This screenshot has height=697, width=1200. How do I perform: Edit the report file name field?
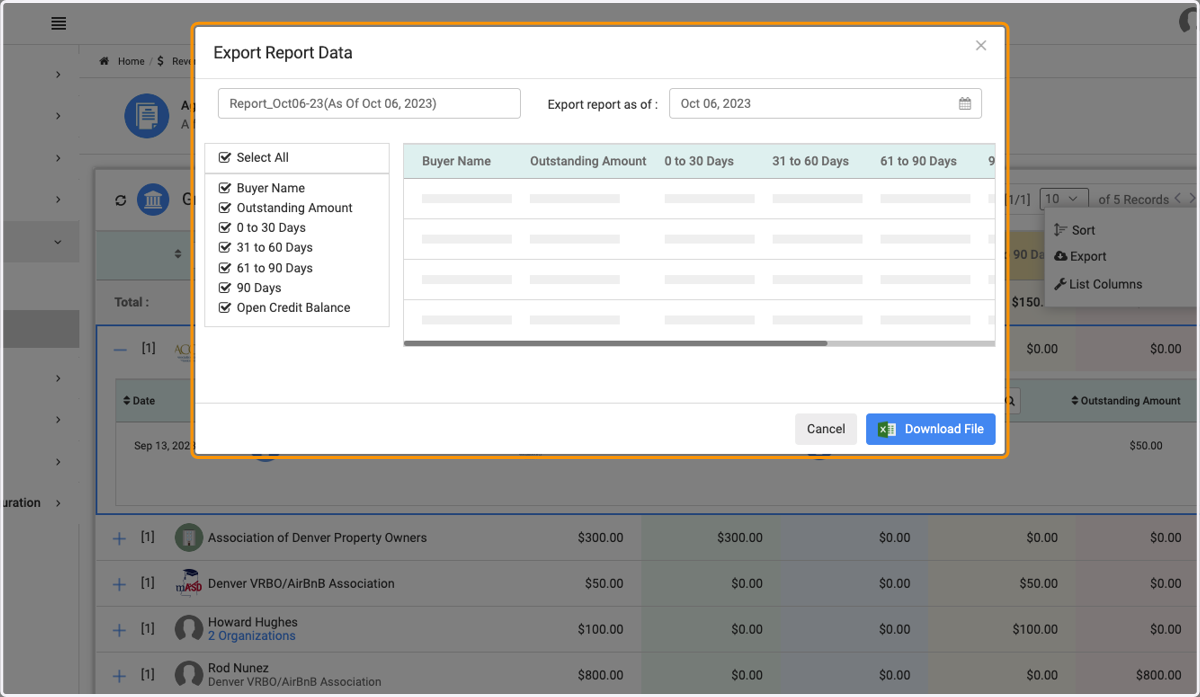click(x=369, y=104)
